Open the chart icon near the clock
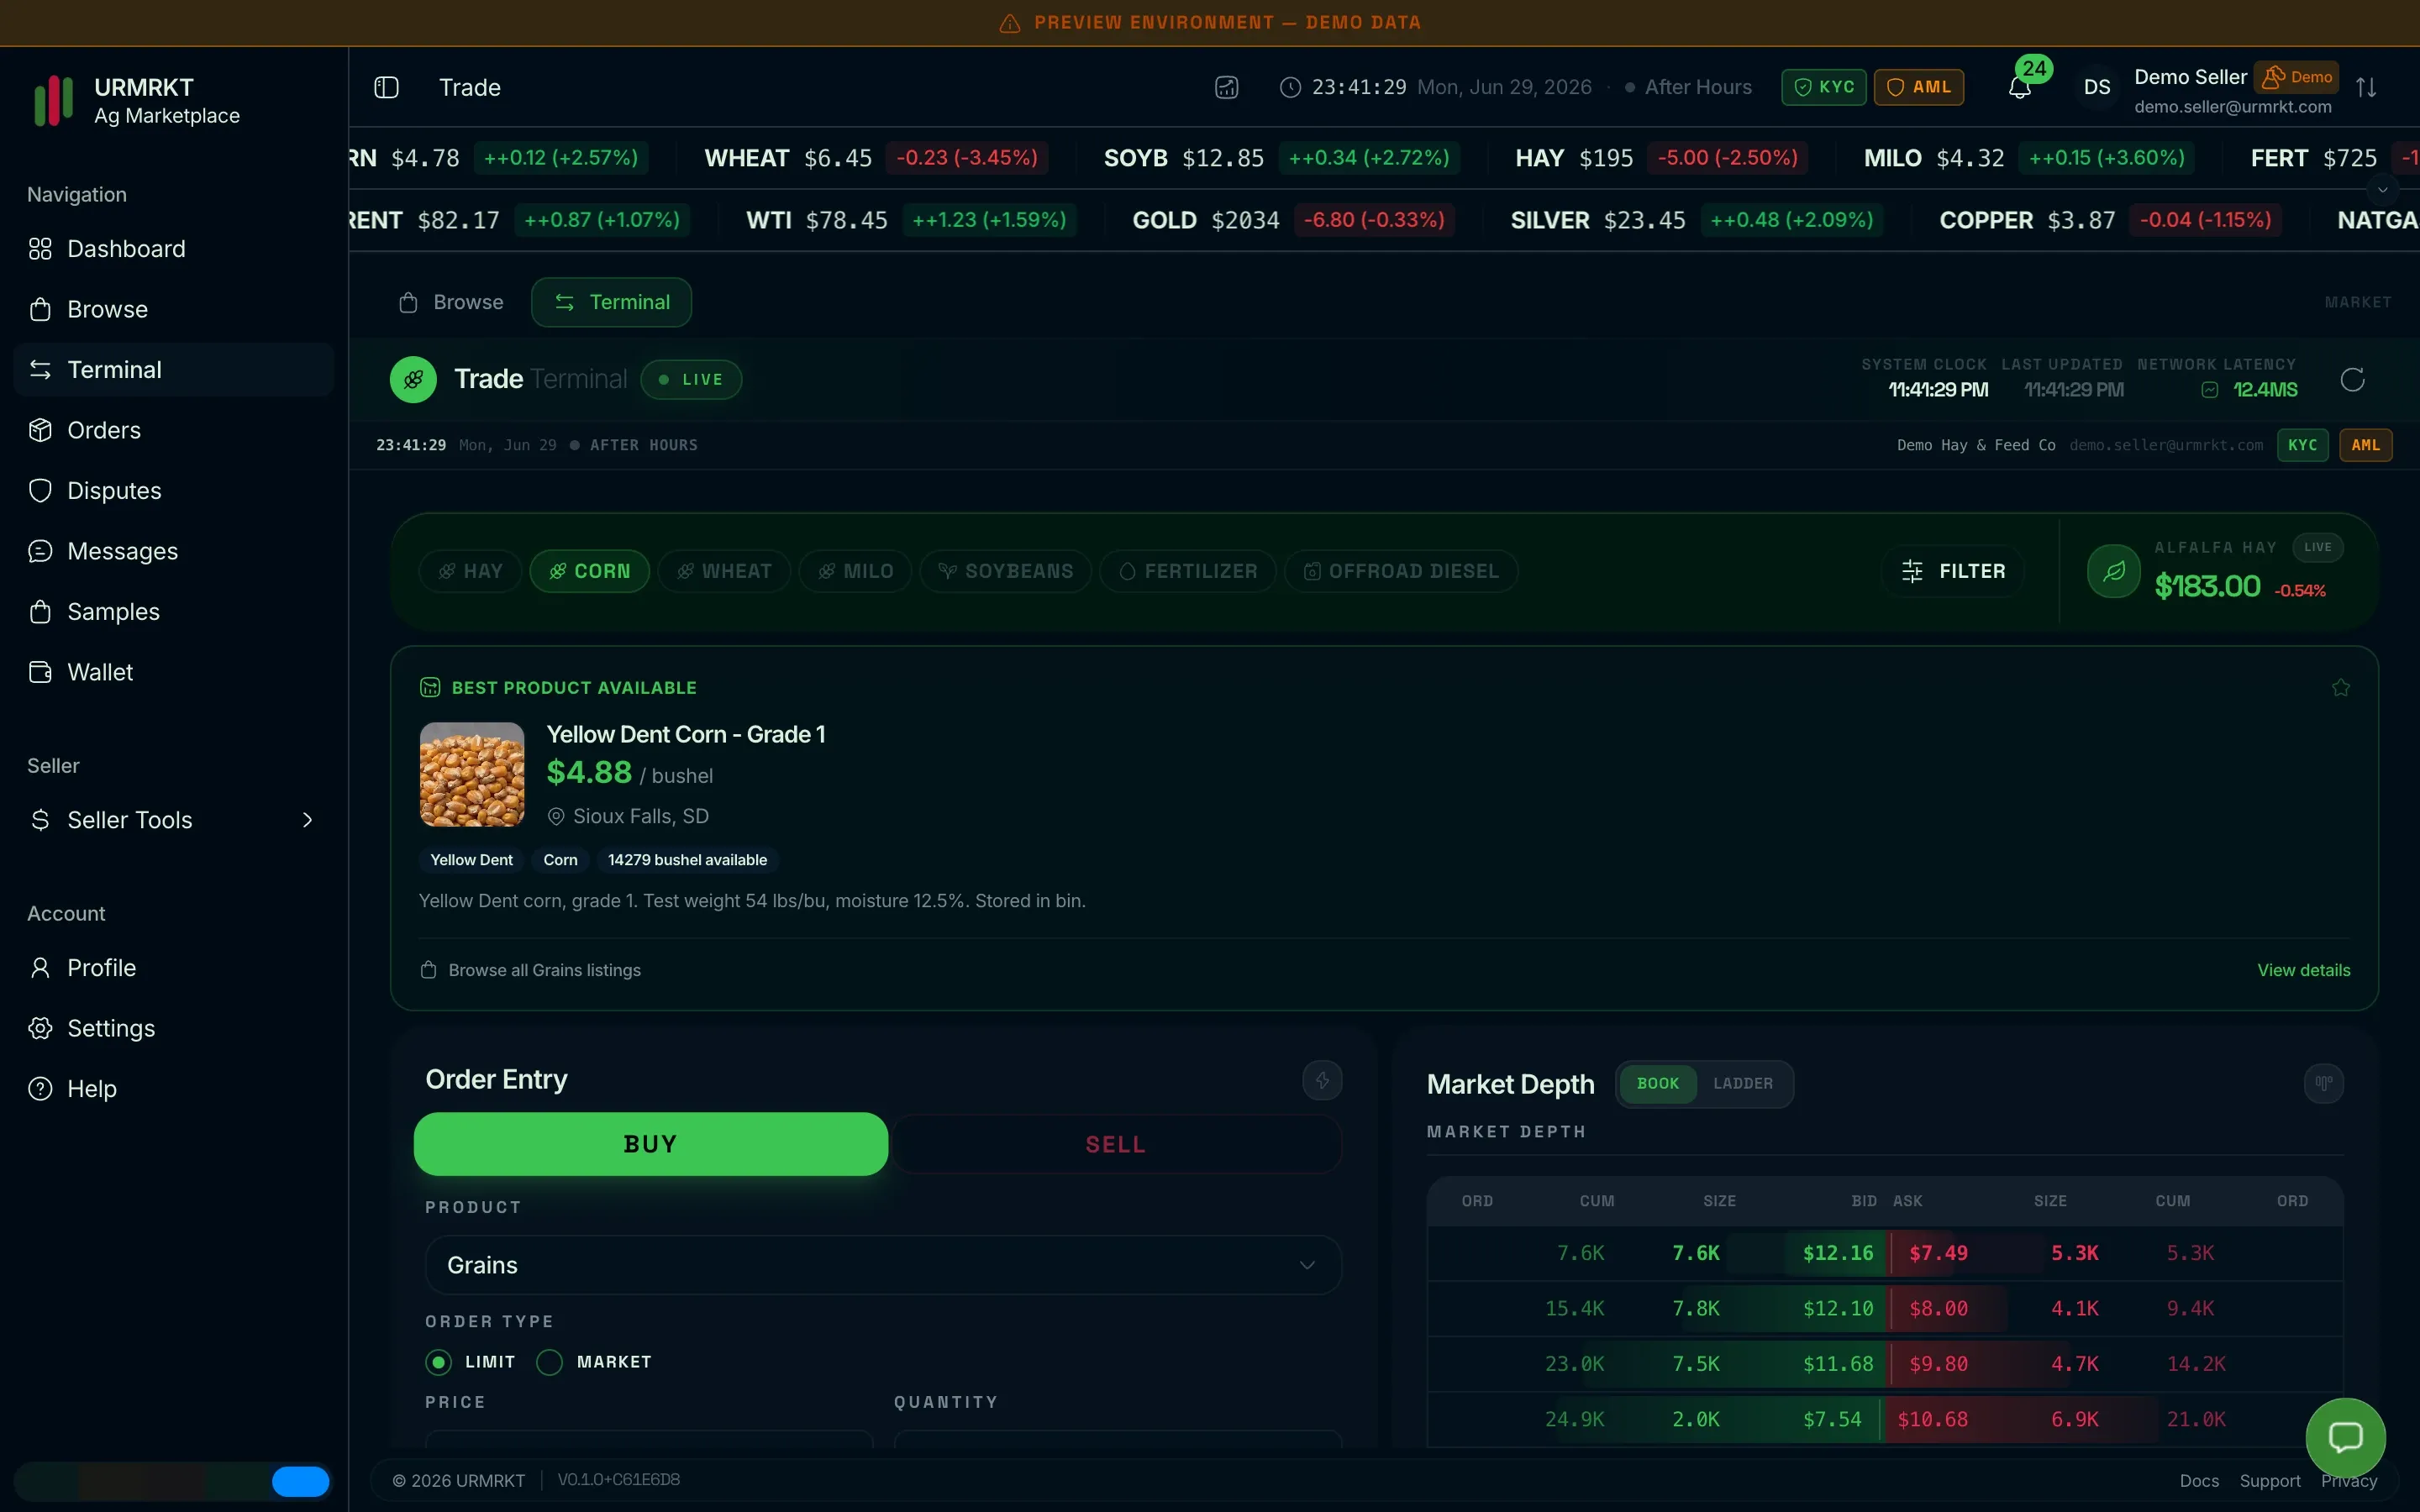 [x=1226, y=87]
